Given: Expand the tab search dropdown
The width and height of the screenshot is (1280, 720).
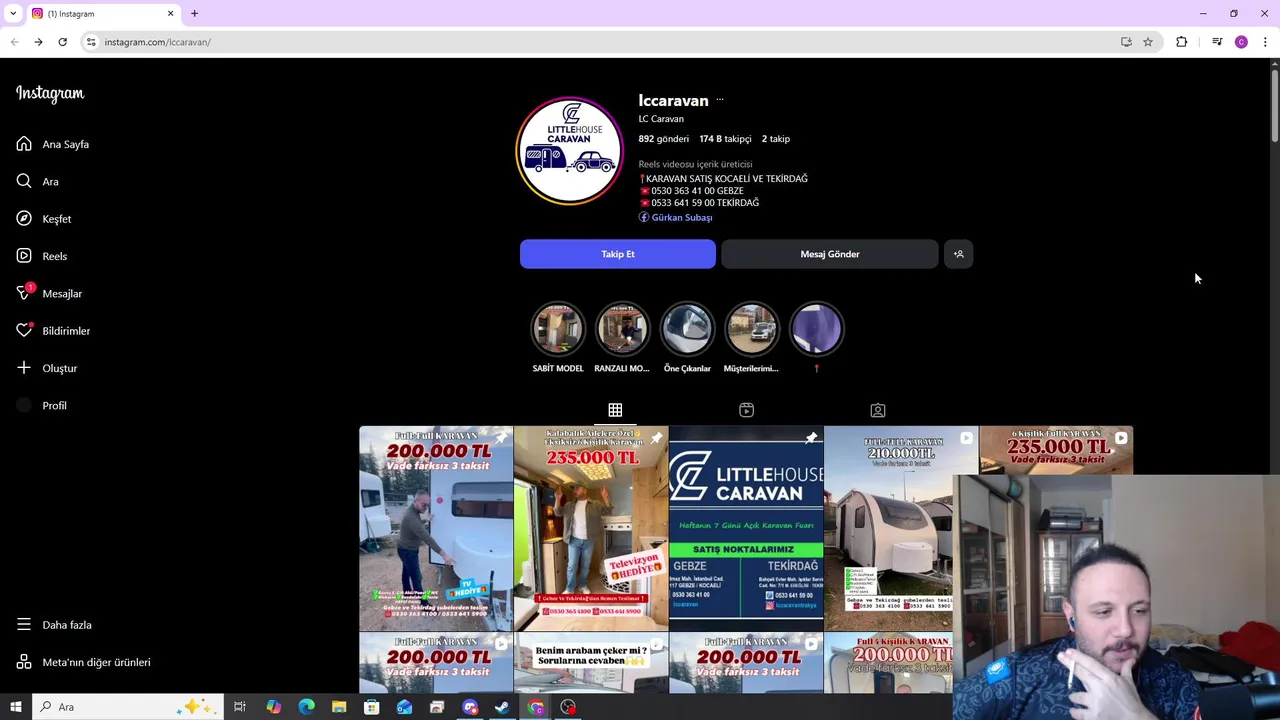Looking at the screenshot, I should [12, 14].
